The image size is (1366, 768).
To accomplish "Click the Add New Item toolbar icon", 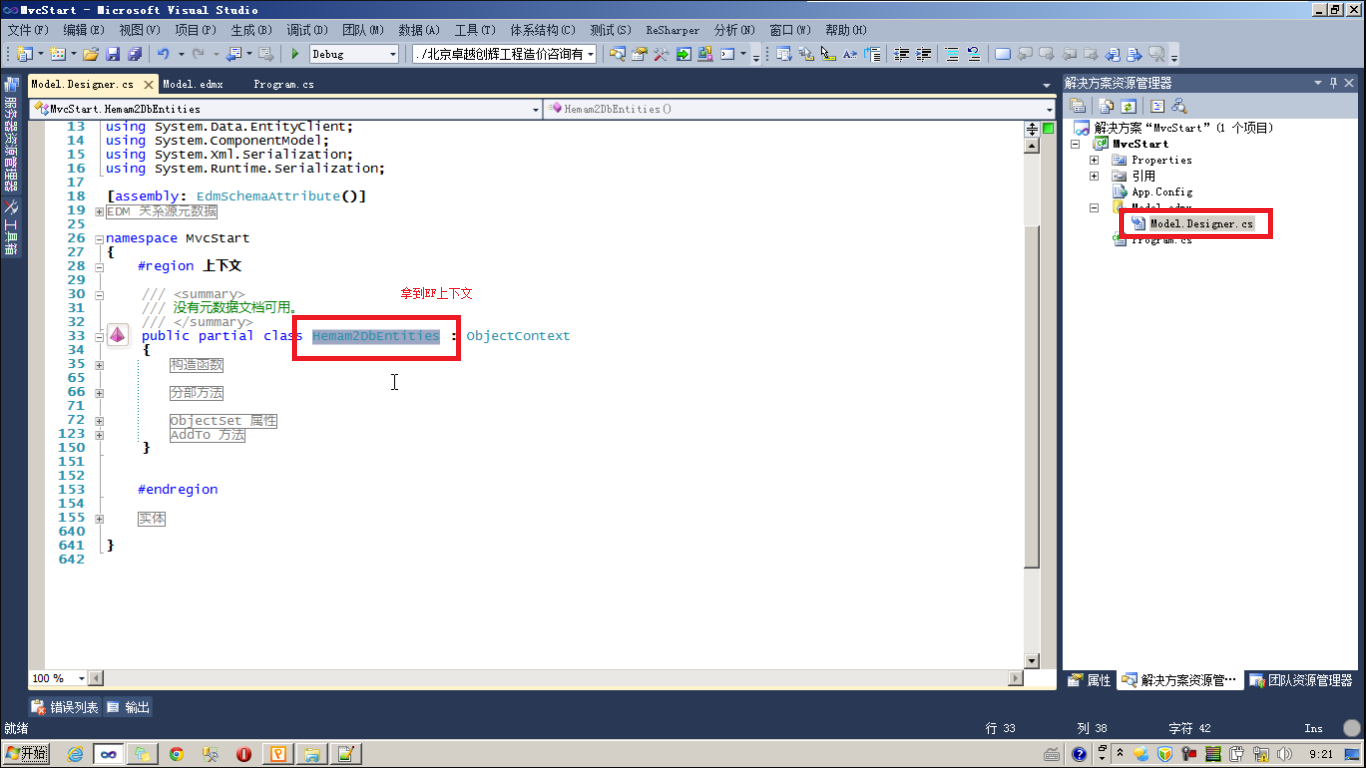I will point(57,54).
